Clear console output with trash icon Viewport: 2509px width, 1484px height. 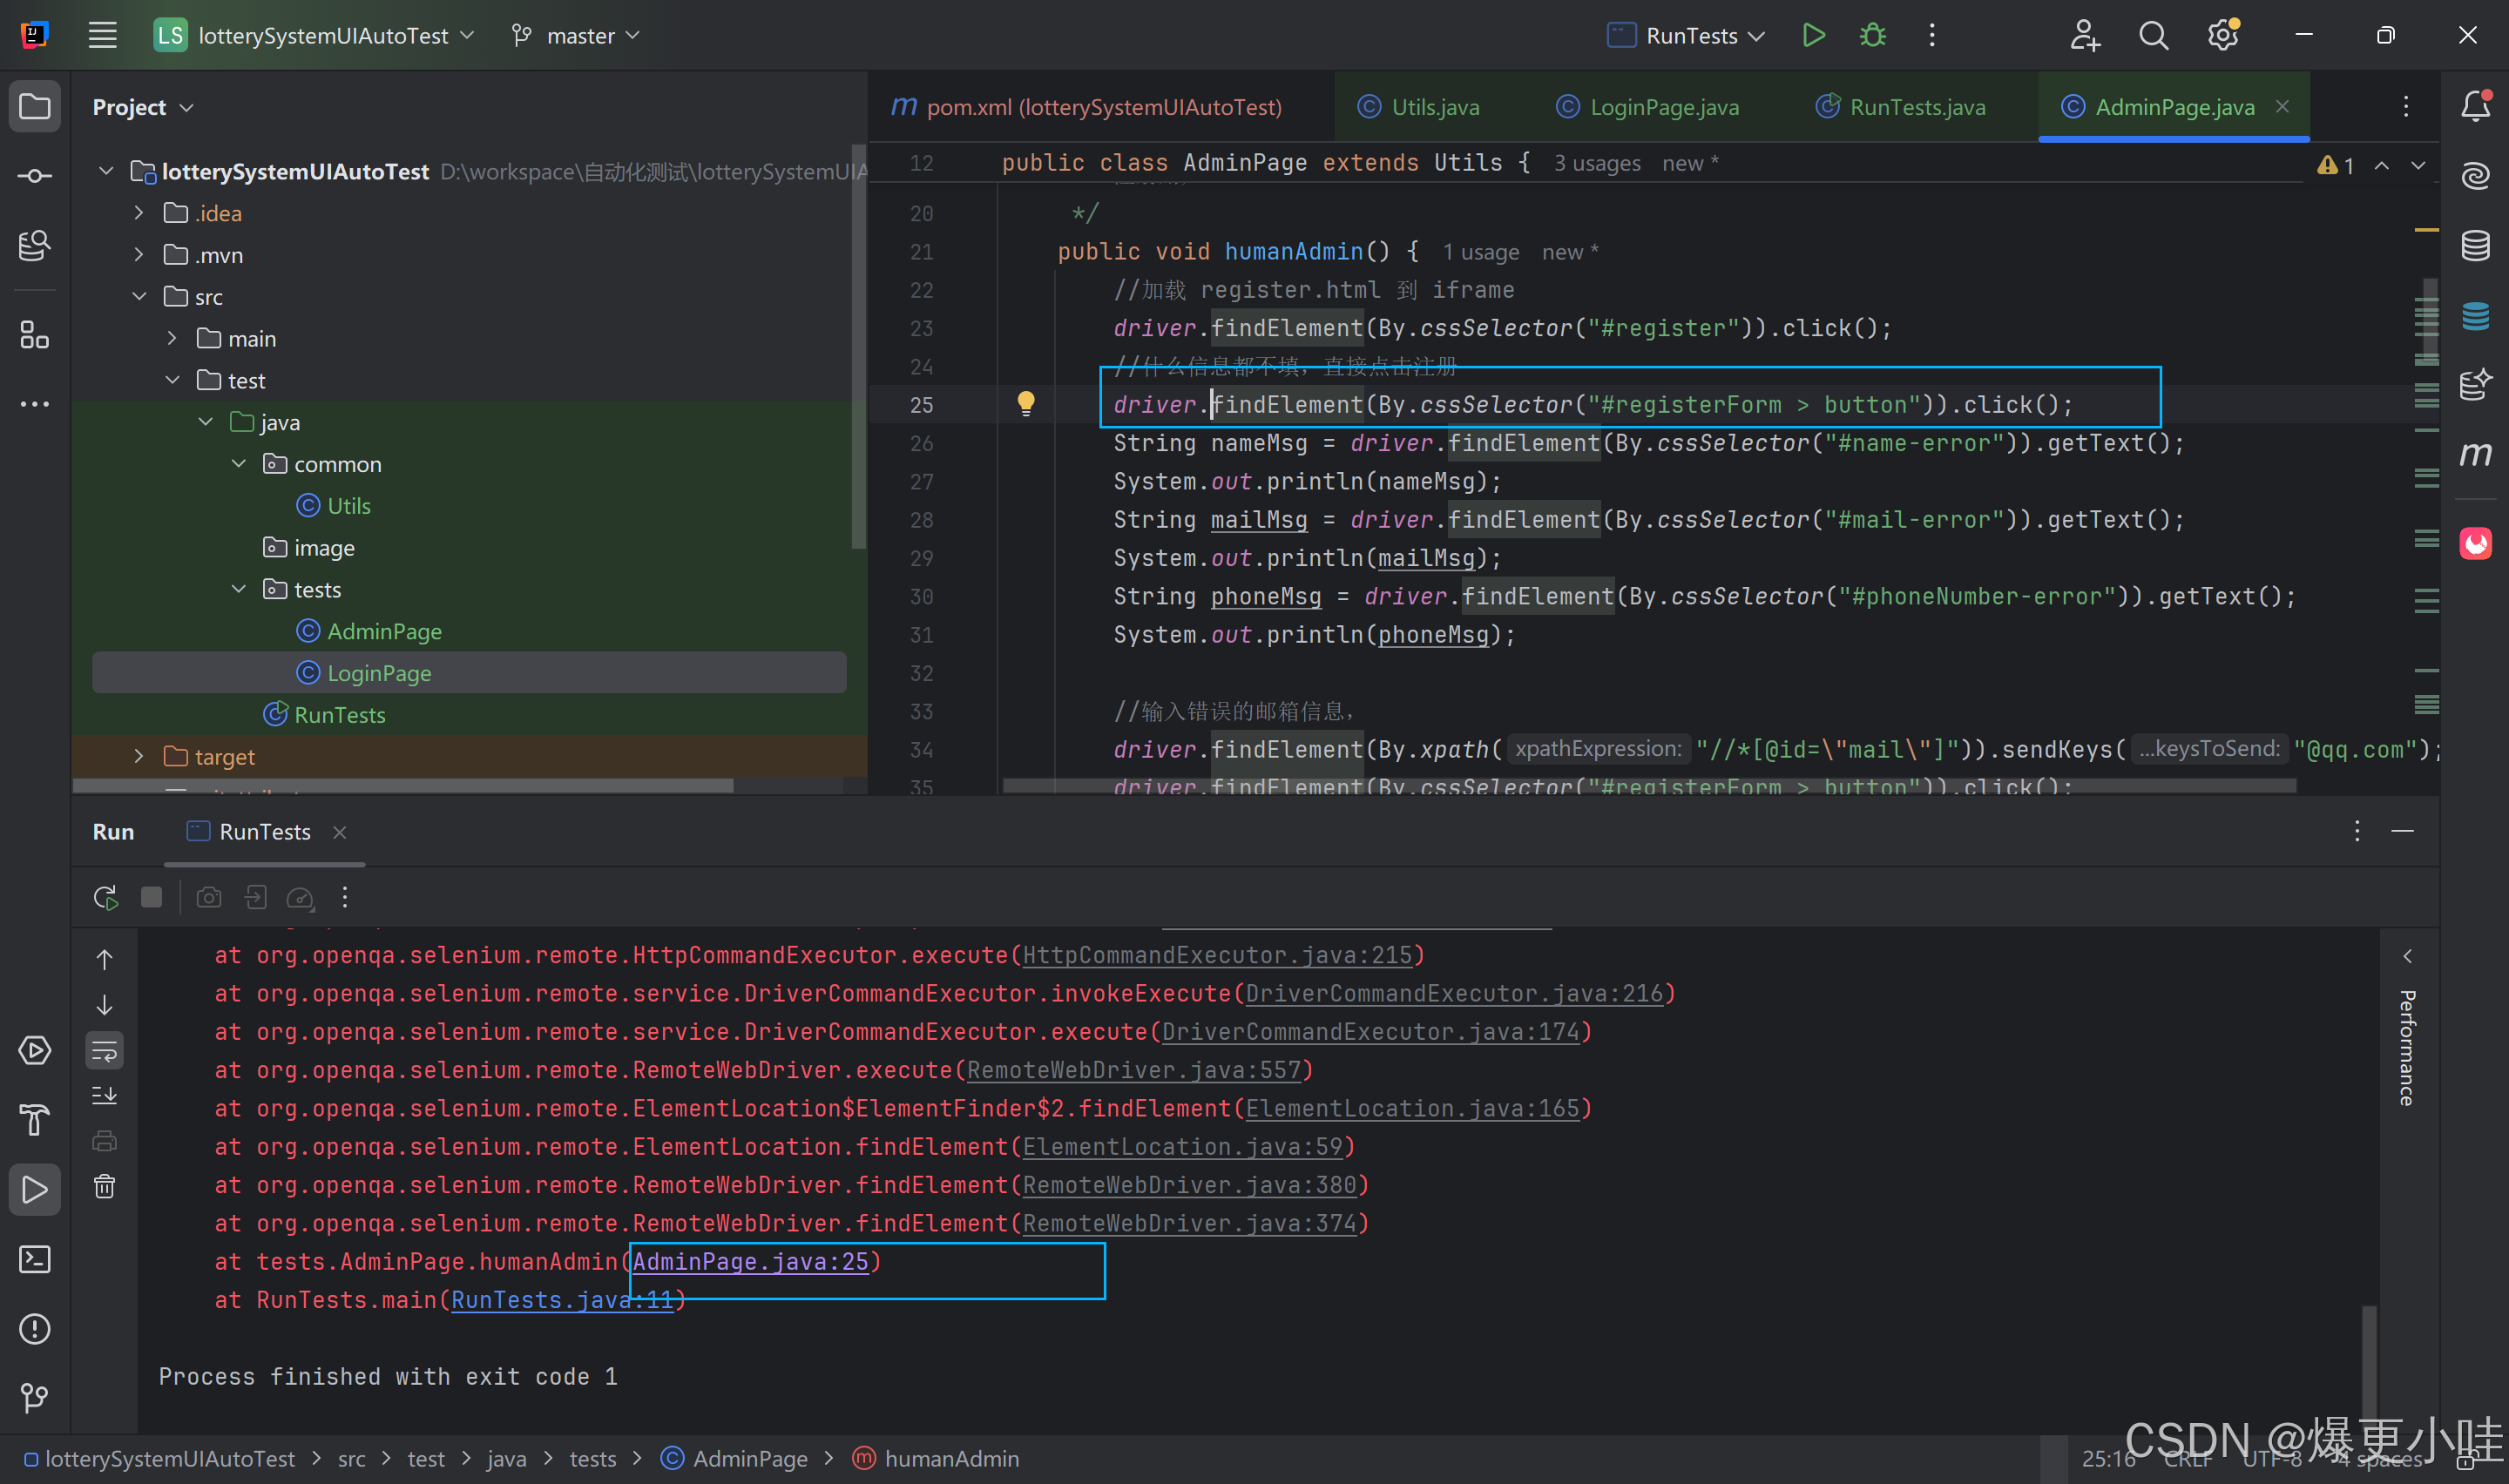[x=104, y=1186]
